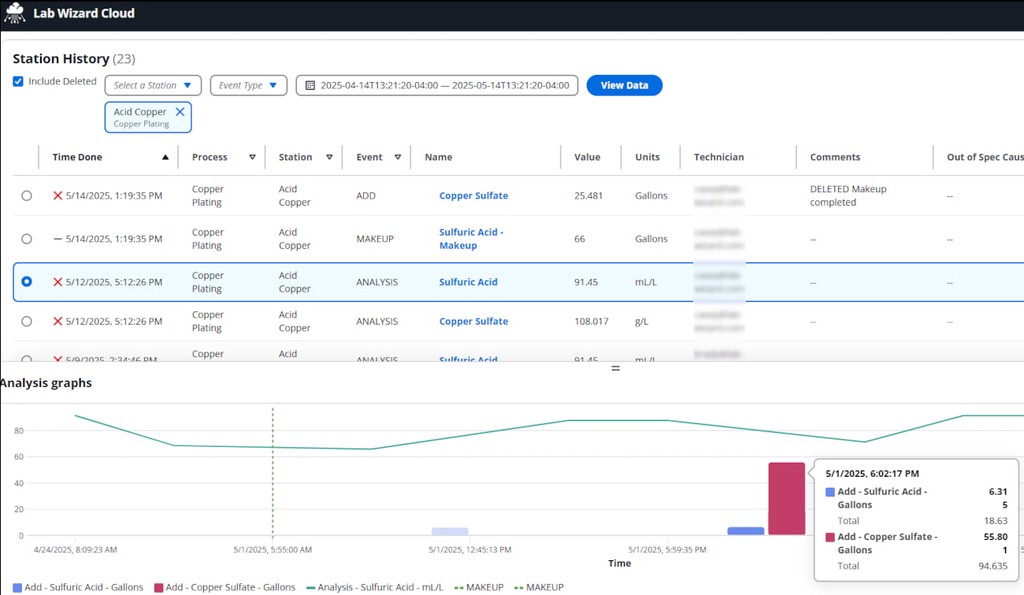Screen dimensions: 1024x595
Task: Click the View Data button
Action: pos(624,86)
